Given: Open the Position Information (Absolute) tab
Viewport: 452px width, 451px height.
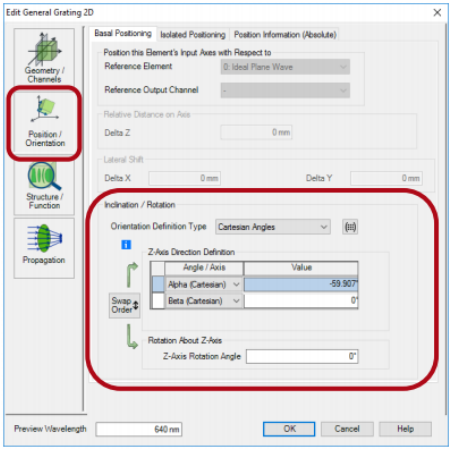Looking at the screenshot, I should click(x=285, y=35).
